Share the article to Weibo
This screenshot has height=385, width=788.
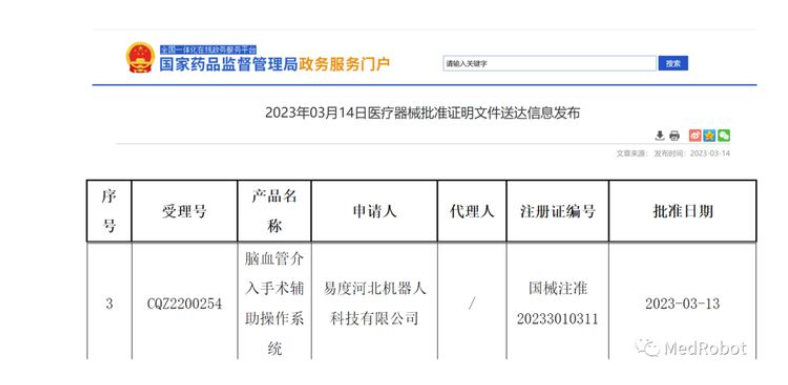click(x=695, y=135)
